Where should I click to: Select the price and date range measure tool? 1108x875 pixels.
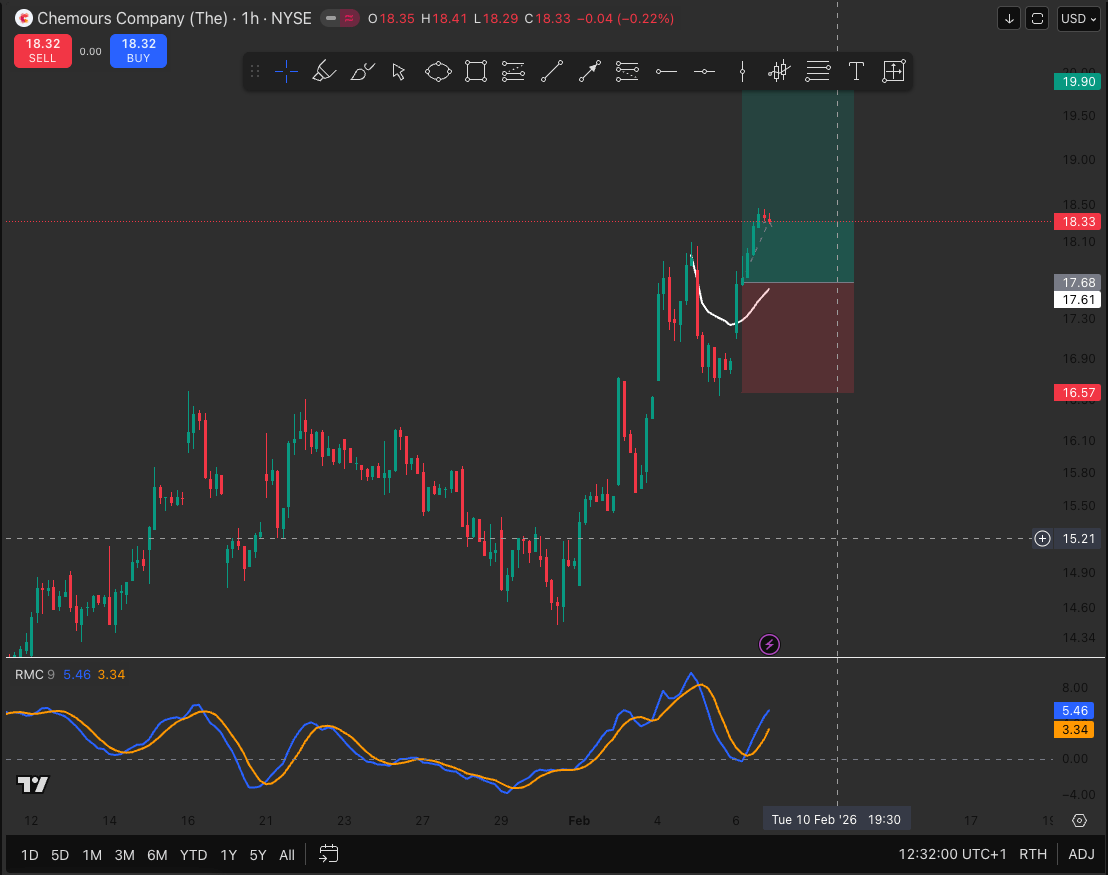coord(894,71)
